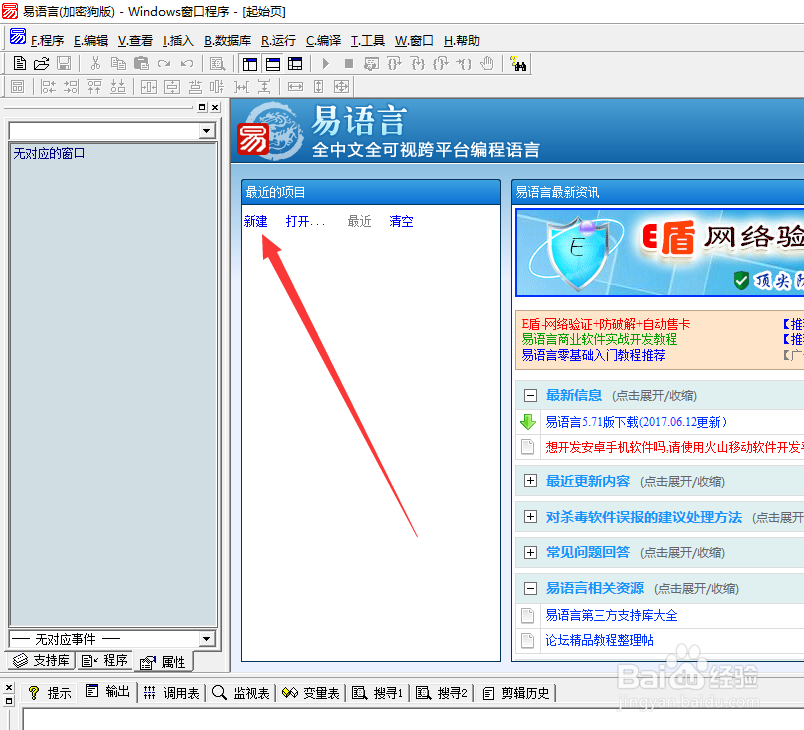804x730 pixels.
Task: Collapse the 易语言相关资源 section
Action: tap(530, 588)
